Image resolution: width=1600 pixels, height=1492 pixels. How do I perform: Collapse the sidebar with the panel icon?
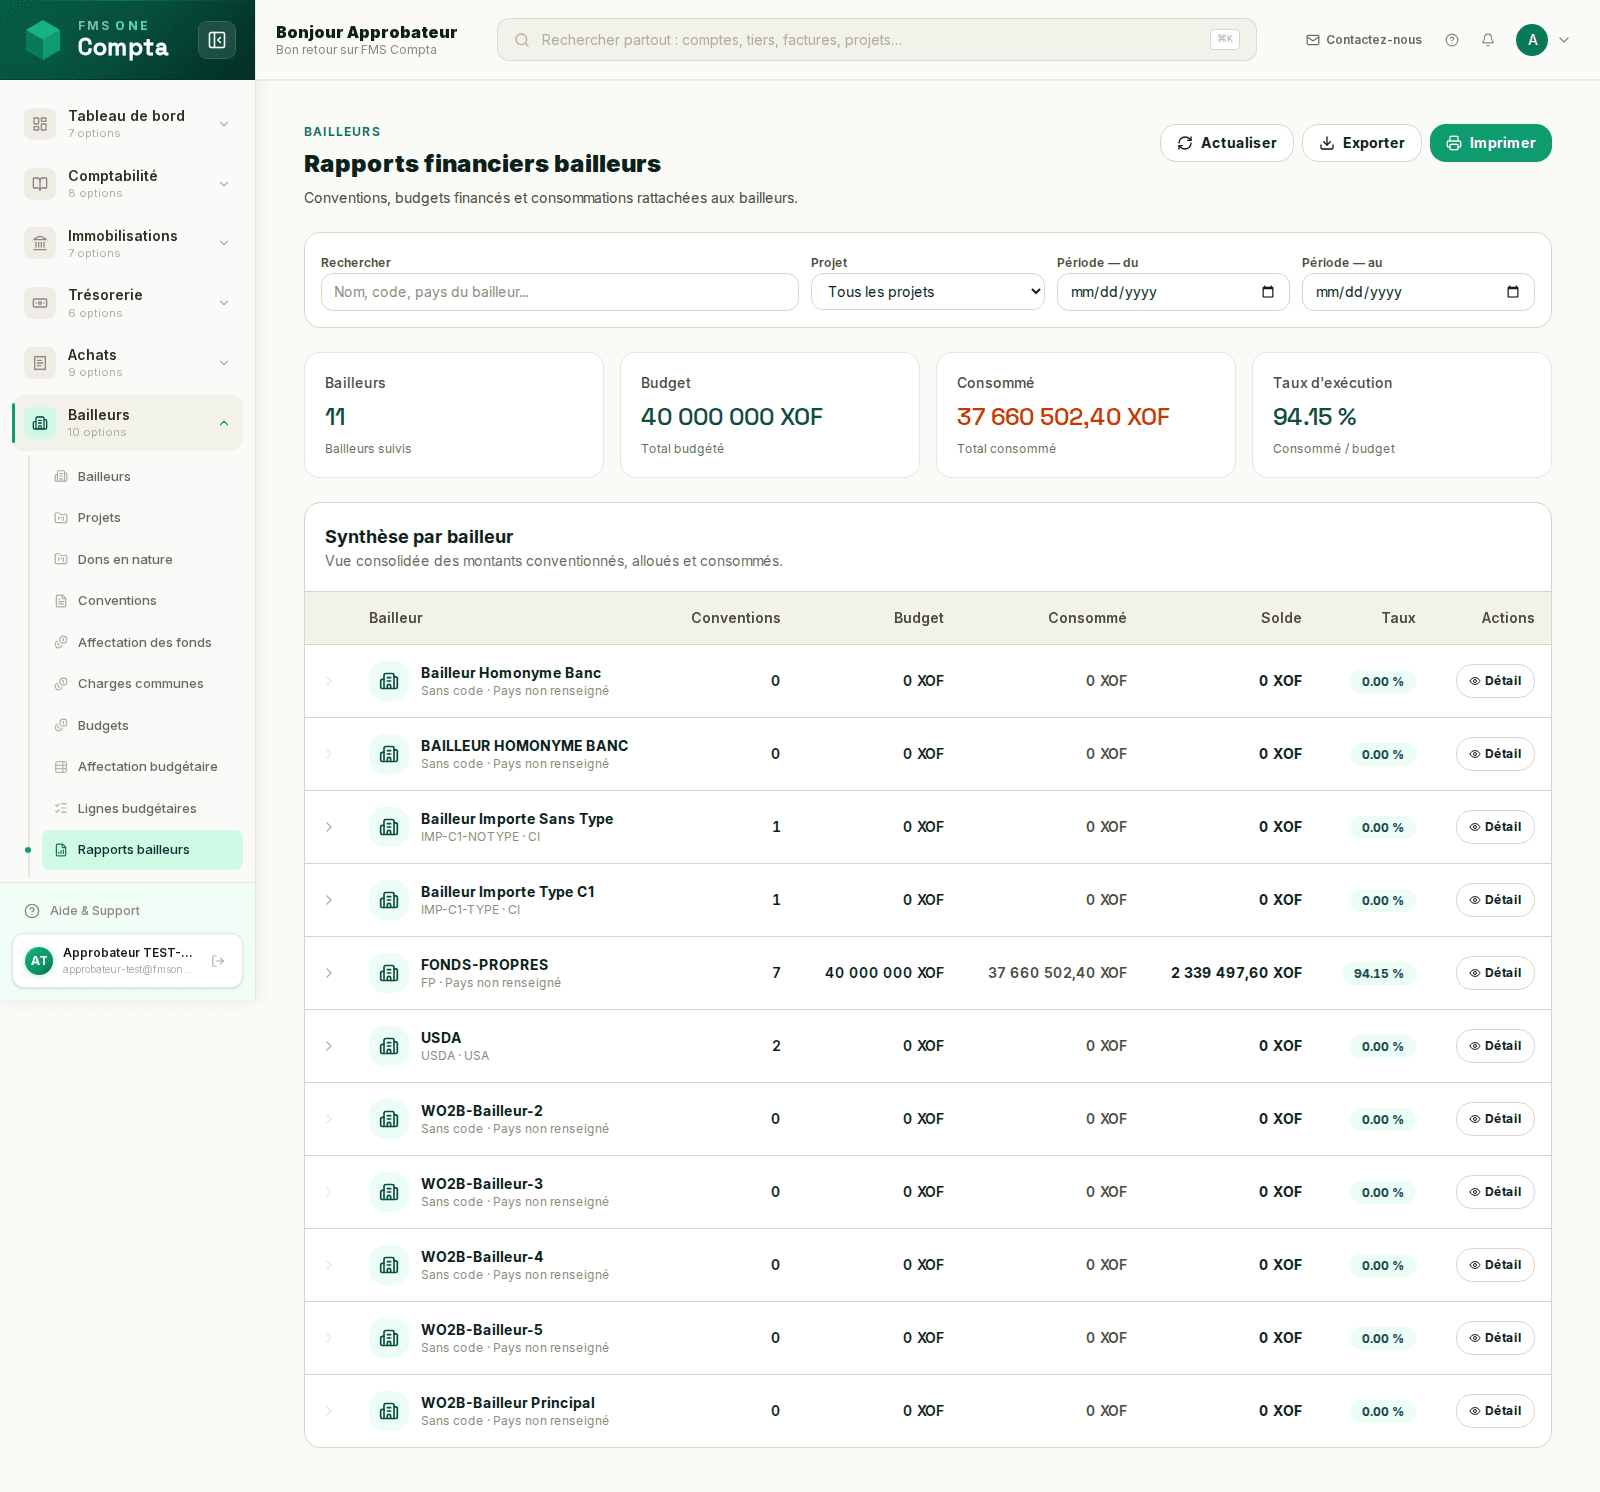[x=217, y=40]
